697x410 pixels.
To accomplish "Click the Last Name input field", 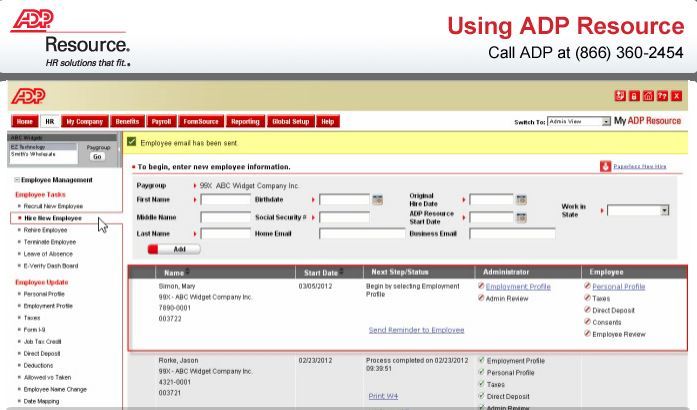I will (x=225, y=233).
